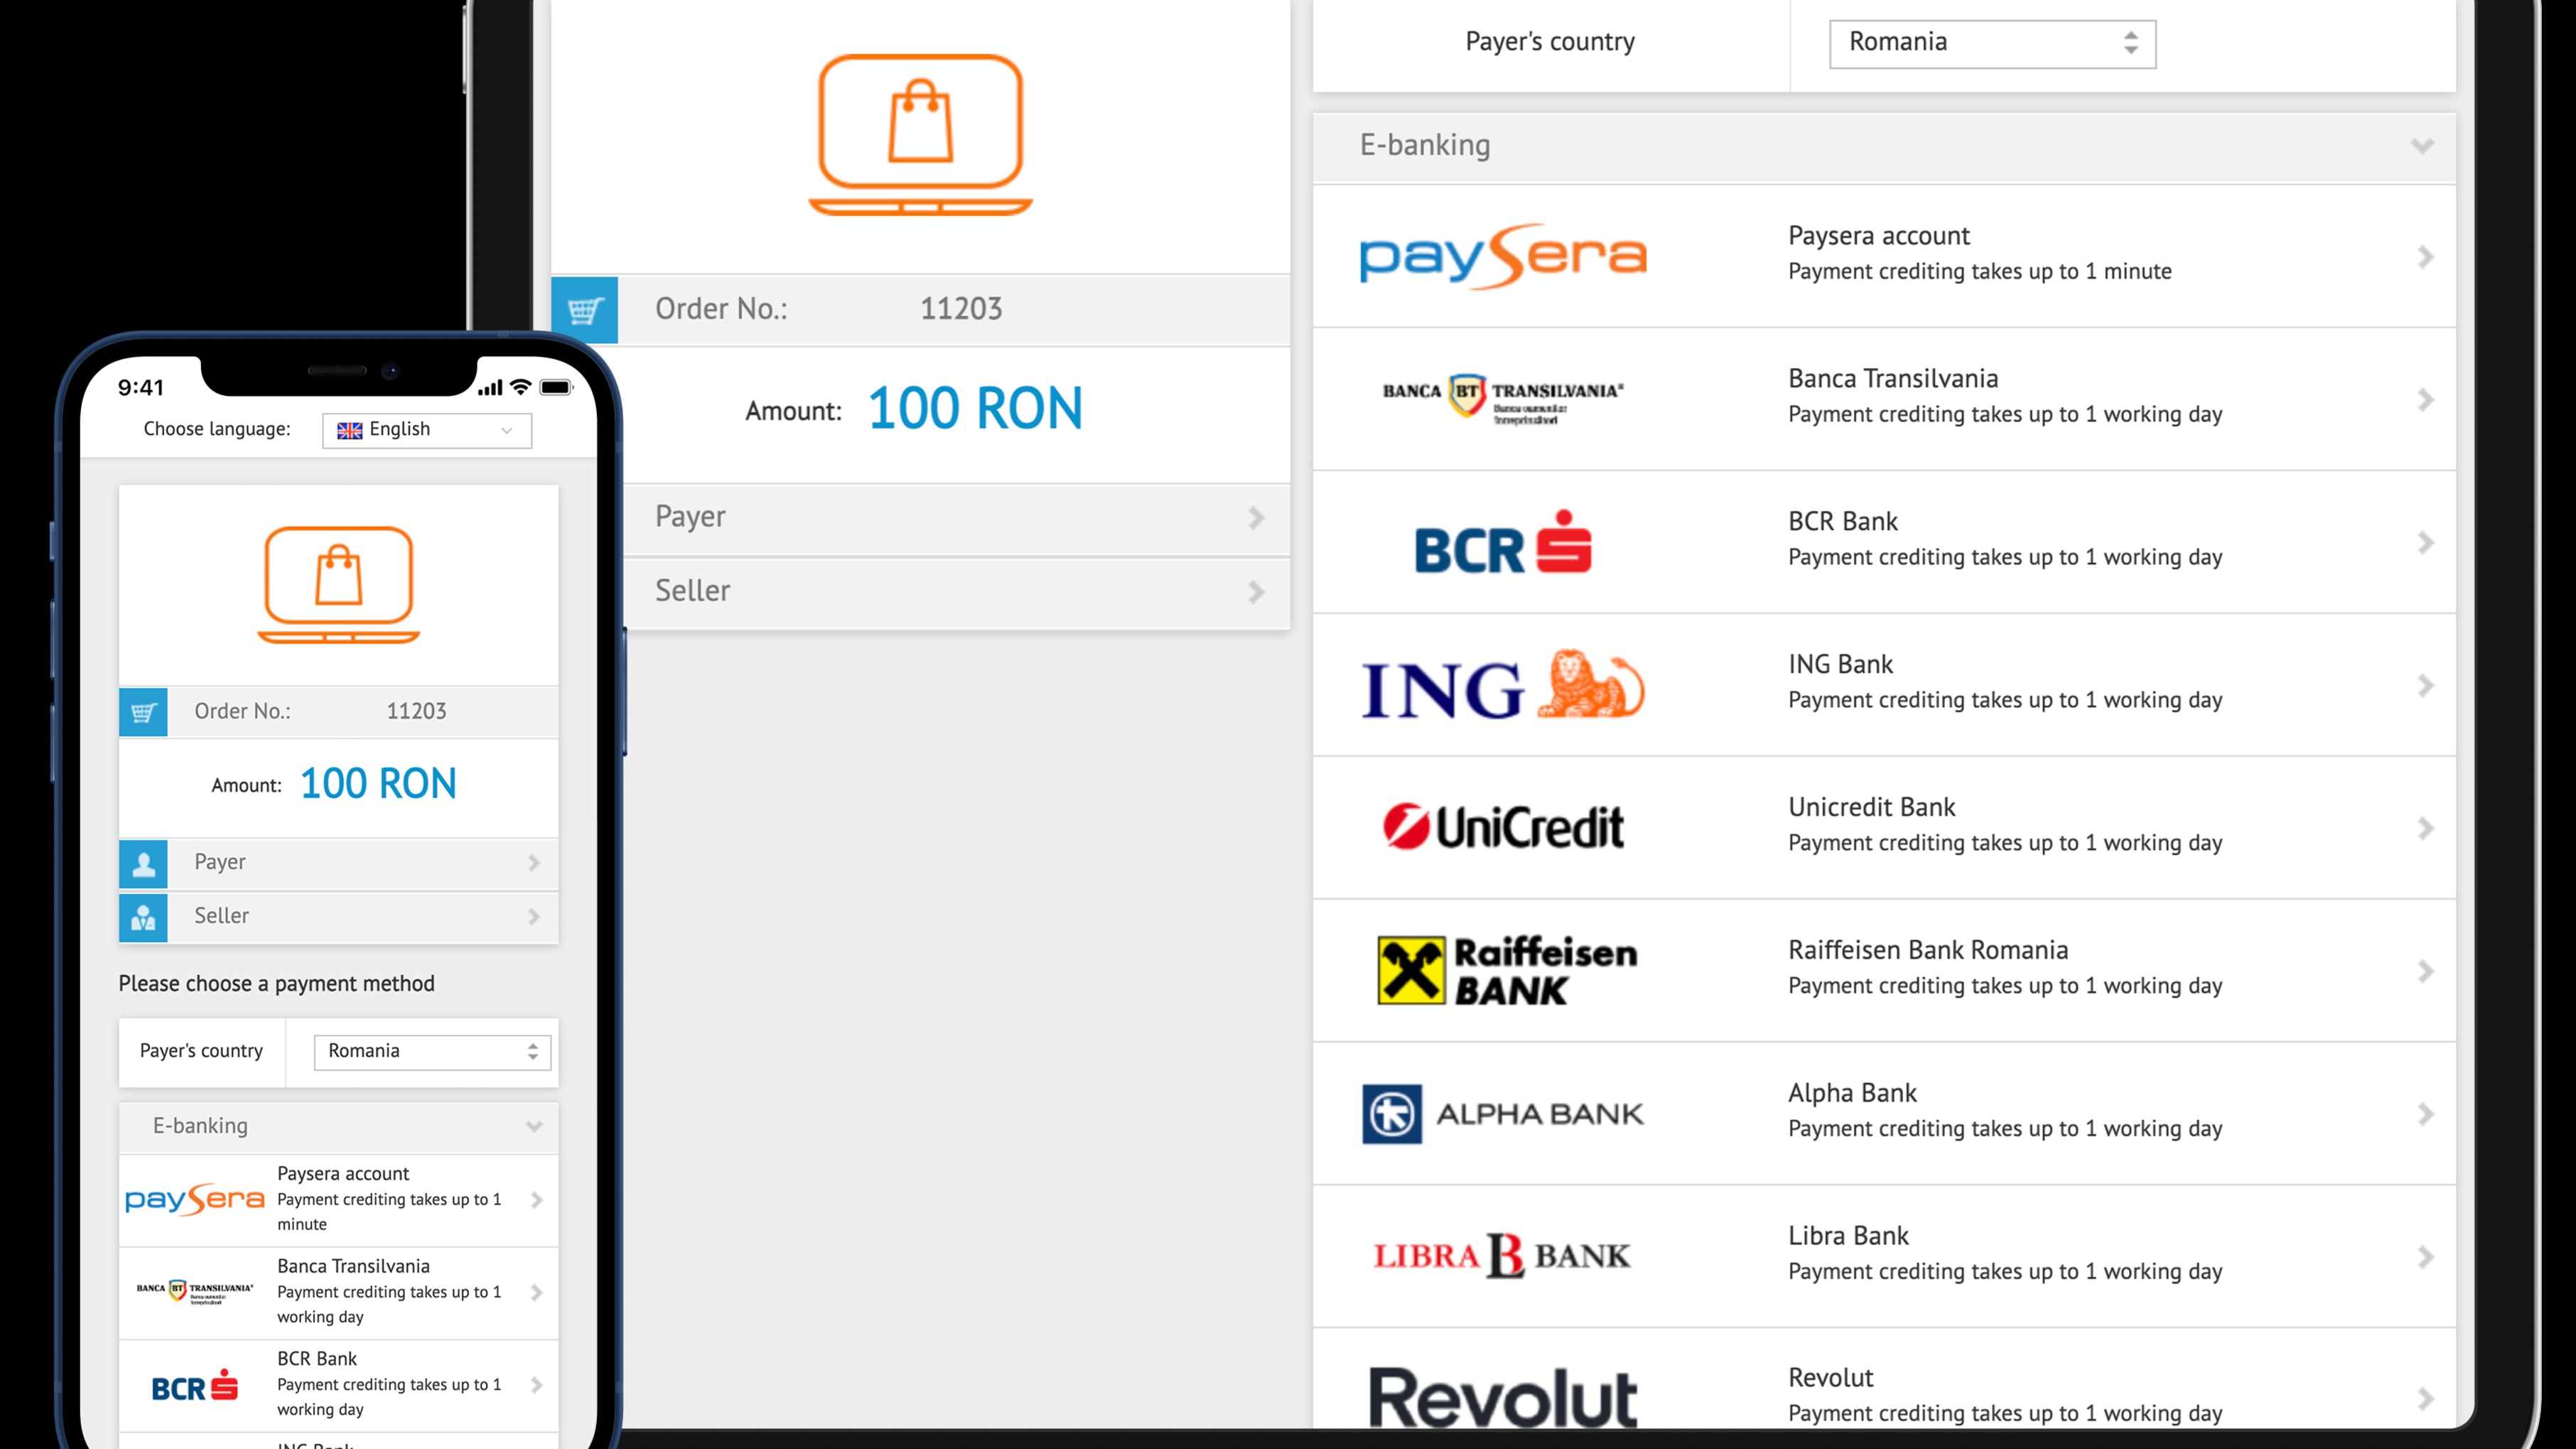Click the chevron of tablet's Paysera account row
This screenshot has height=1449, width=2576.
click(2425, 257)
